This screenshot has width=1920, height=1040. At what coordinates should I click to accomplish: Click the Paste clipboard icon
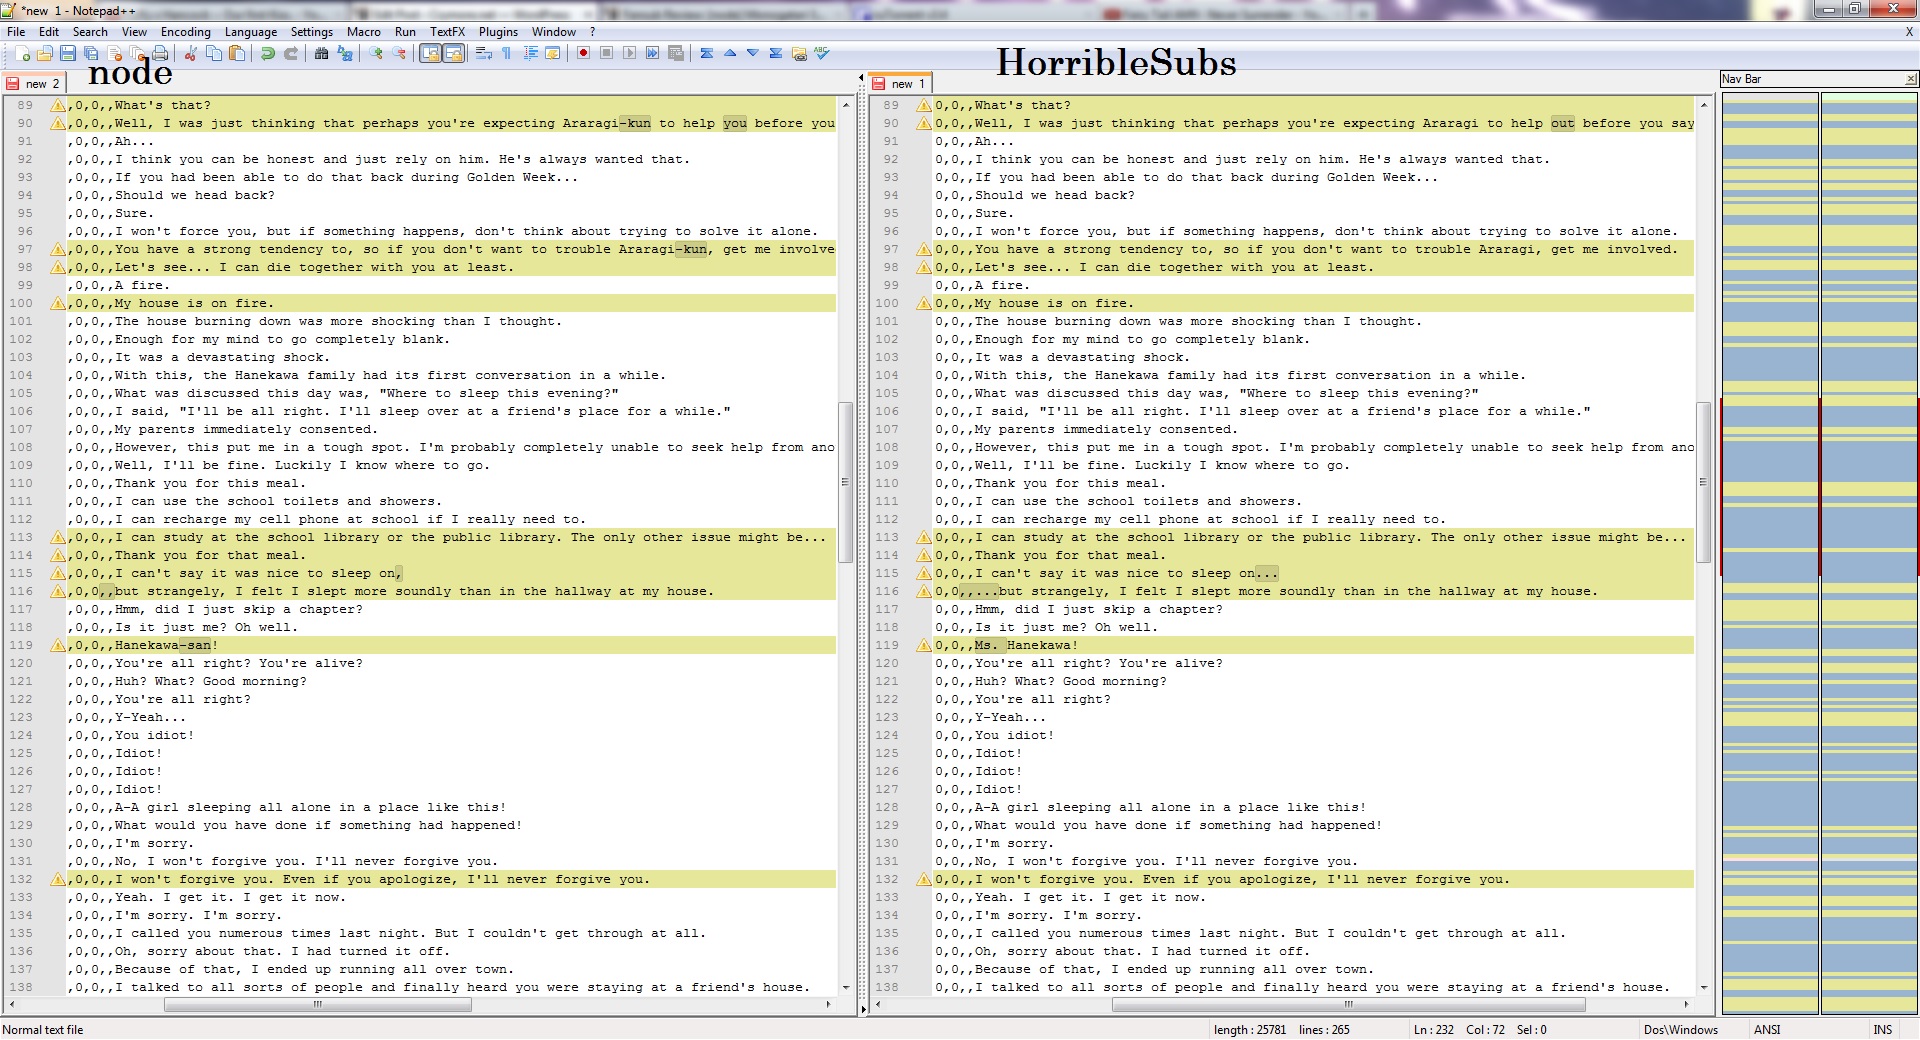pyautogui.click(x=237, y=53)
